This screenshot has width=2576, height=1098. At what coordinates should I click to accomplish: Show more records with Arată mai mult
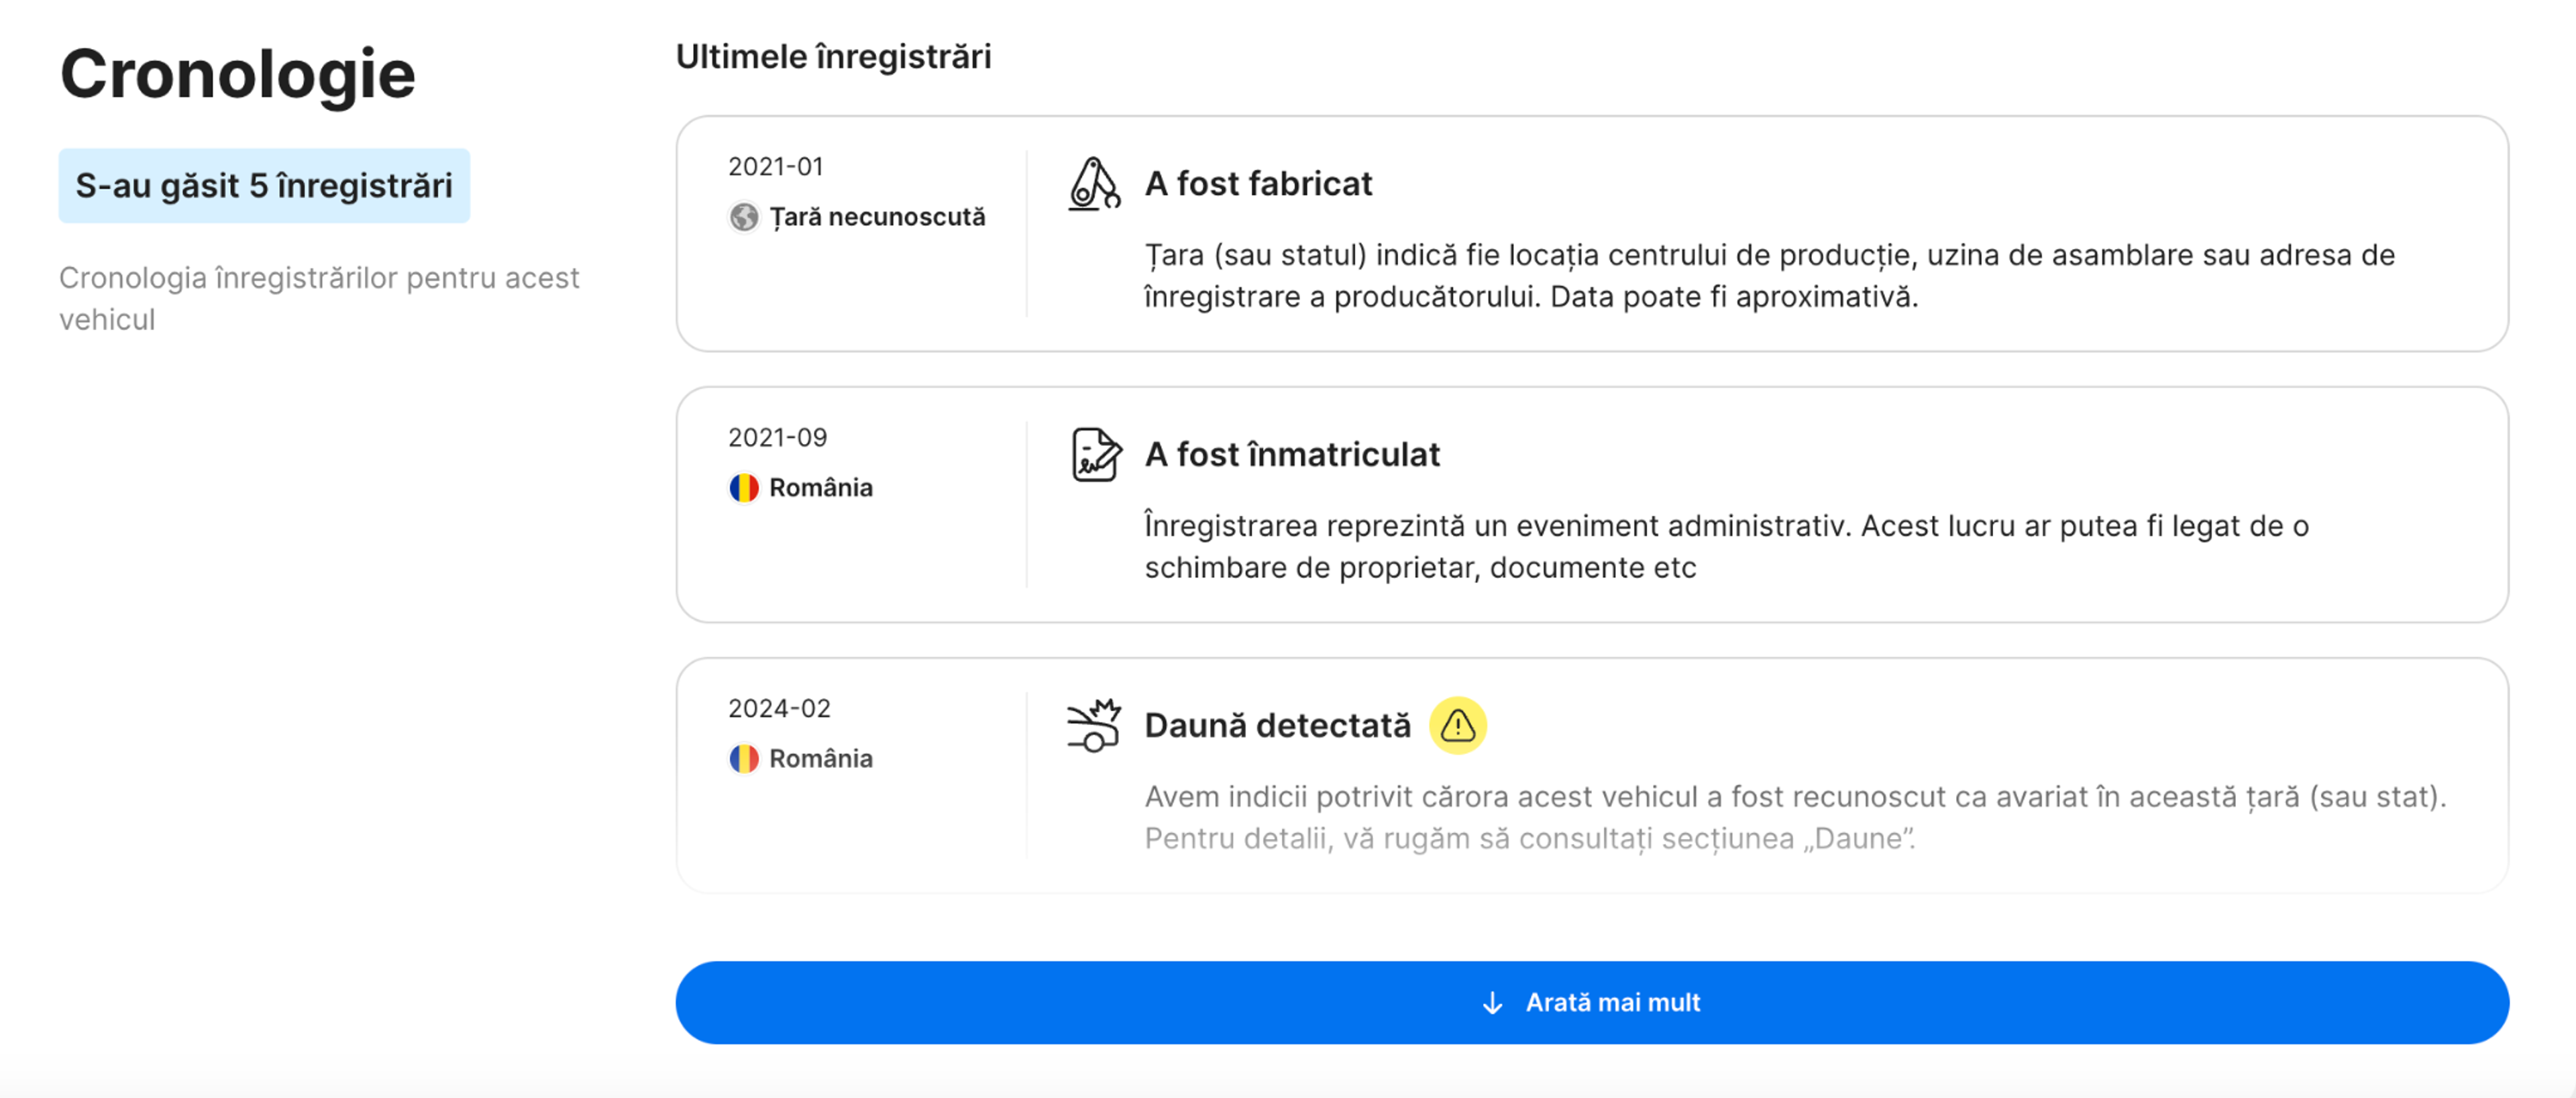(x=1592, y=1003)
